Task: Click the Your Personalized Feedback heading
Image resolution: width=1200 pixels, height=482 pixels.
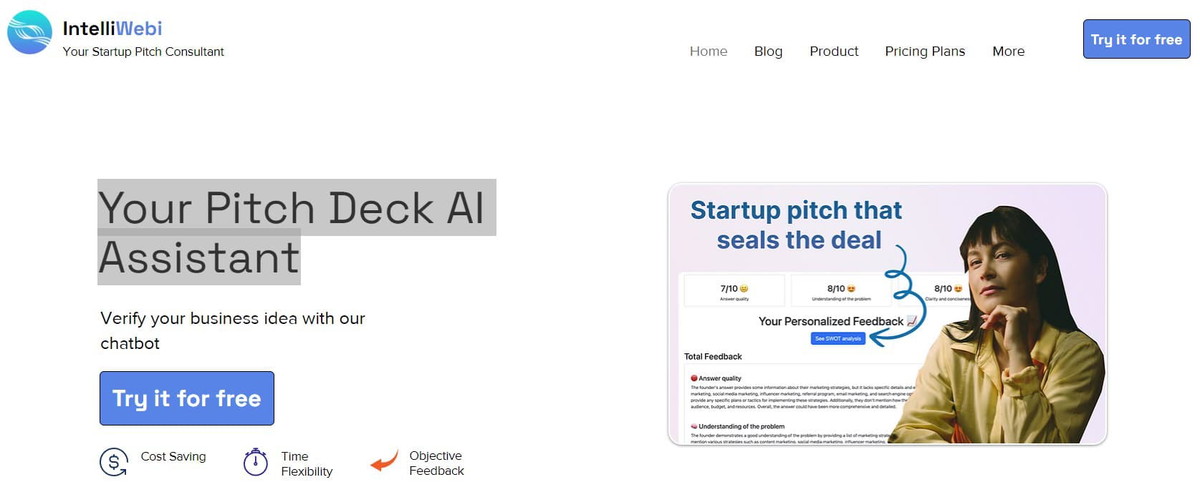Action: point(832,321)
